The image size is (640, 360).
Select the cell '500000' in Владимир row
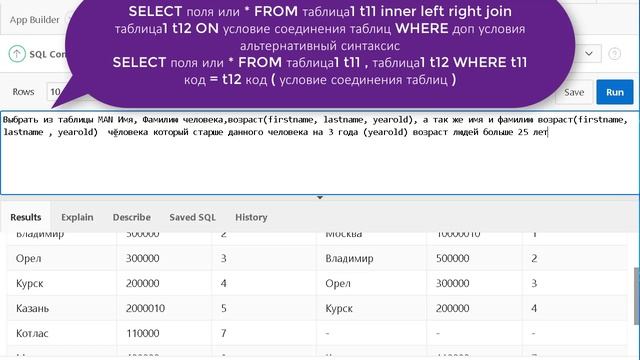click(452, 258)
